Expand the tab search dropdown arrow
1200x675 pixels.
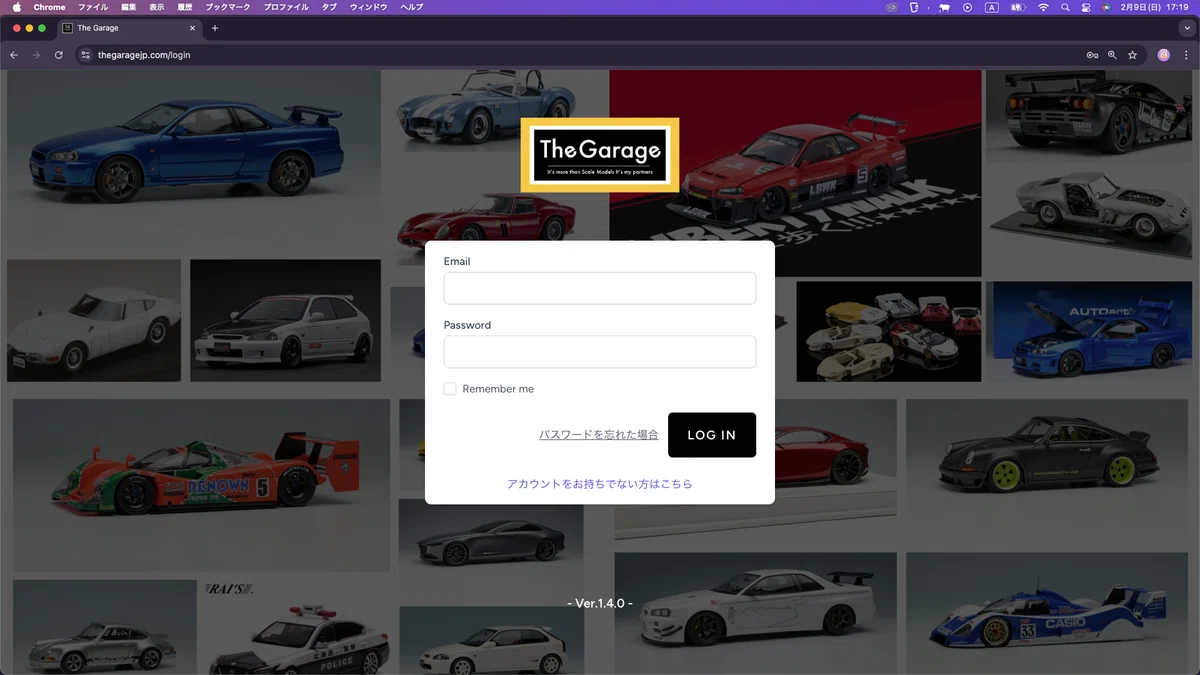(1187, 28)
